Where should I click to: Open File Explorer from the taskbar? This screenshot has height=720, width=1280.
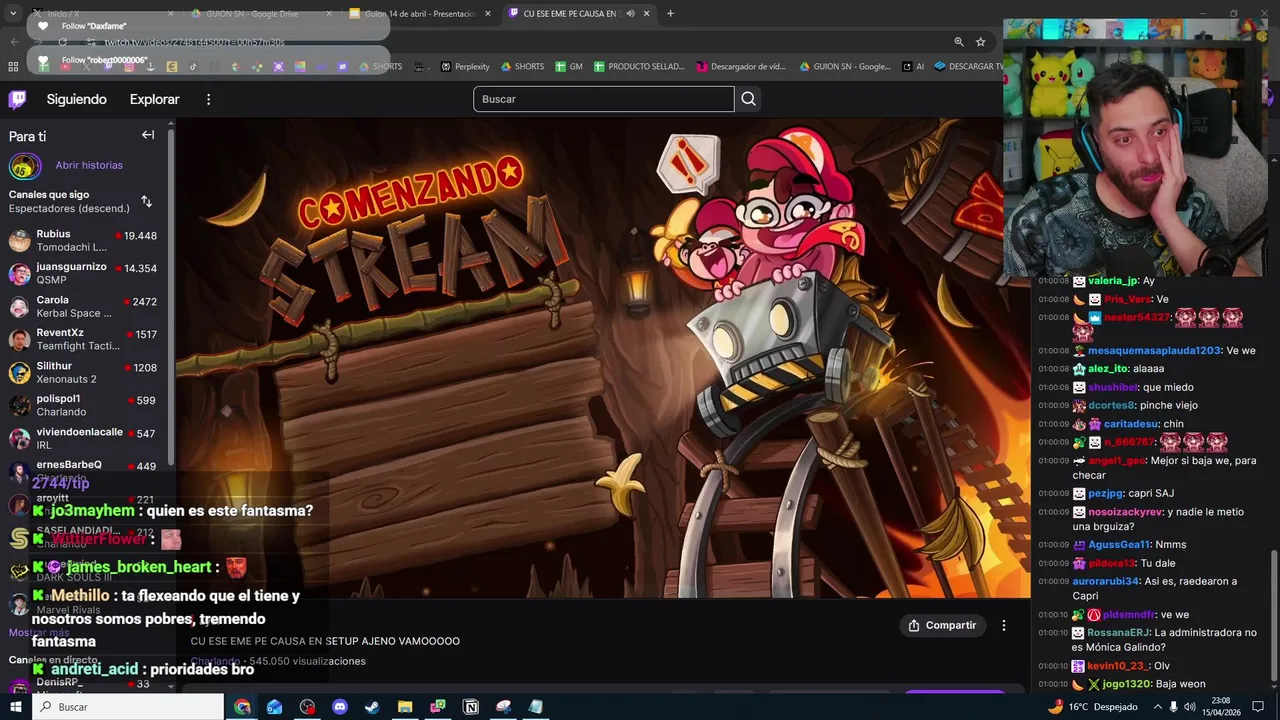pyautogui.click(x=405, y=707)
